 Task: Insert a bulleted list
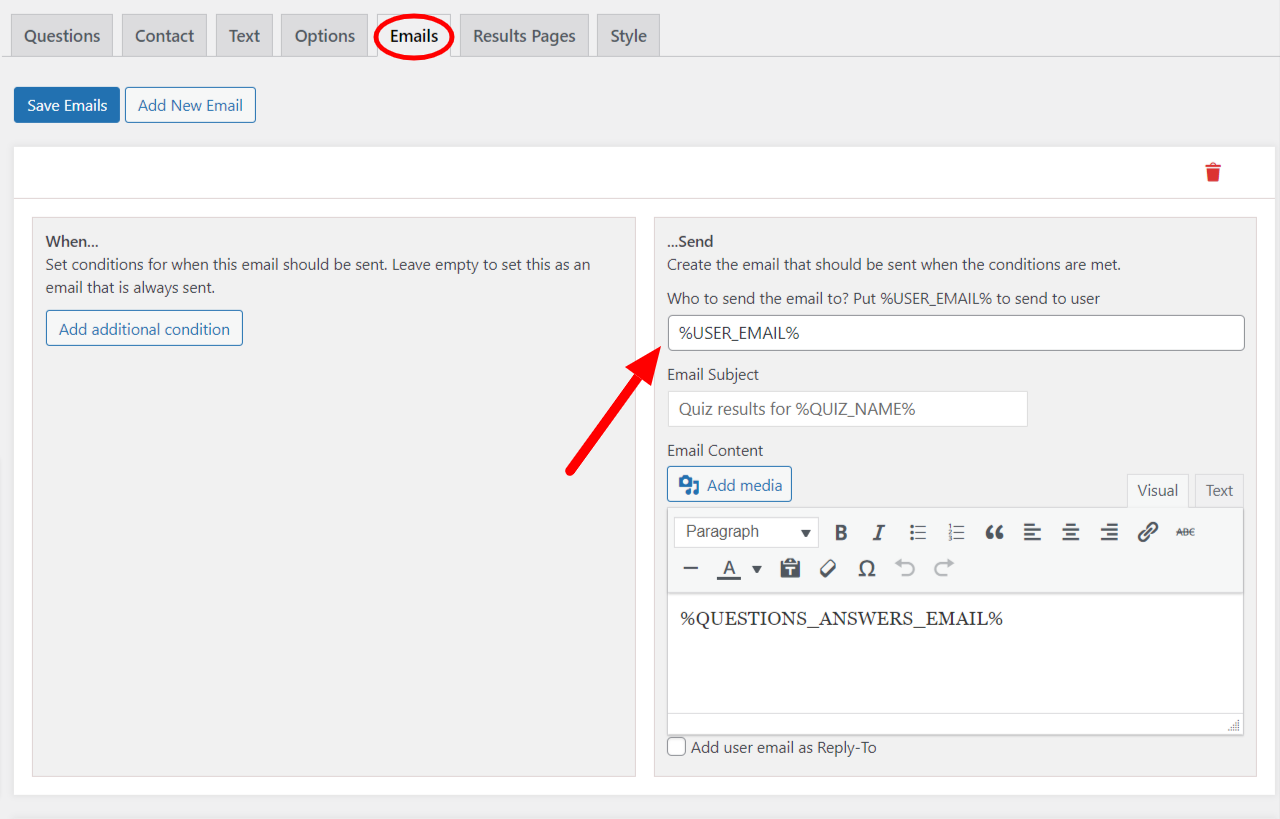click(x=917, y=531)
